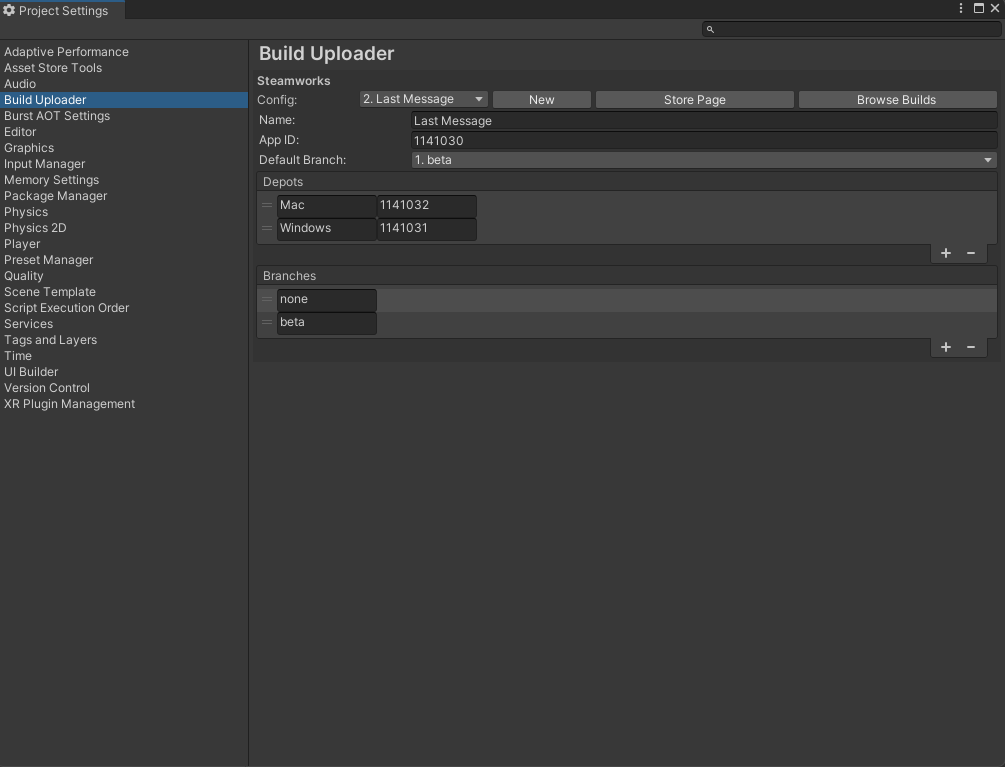Viewport: 1005px width, 767px height.
Task: Click the gear icon on the Project Settings tab
Action: 10,10
